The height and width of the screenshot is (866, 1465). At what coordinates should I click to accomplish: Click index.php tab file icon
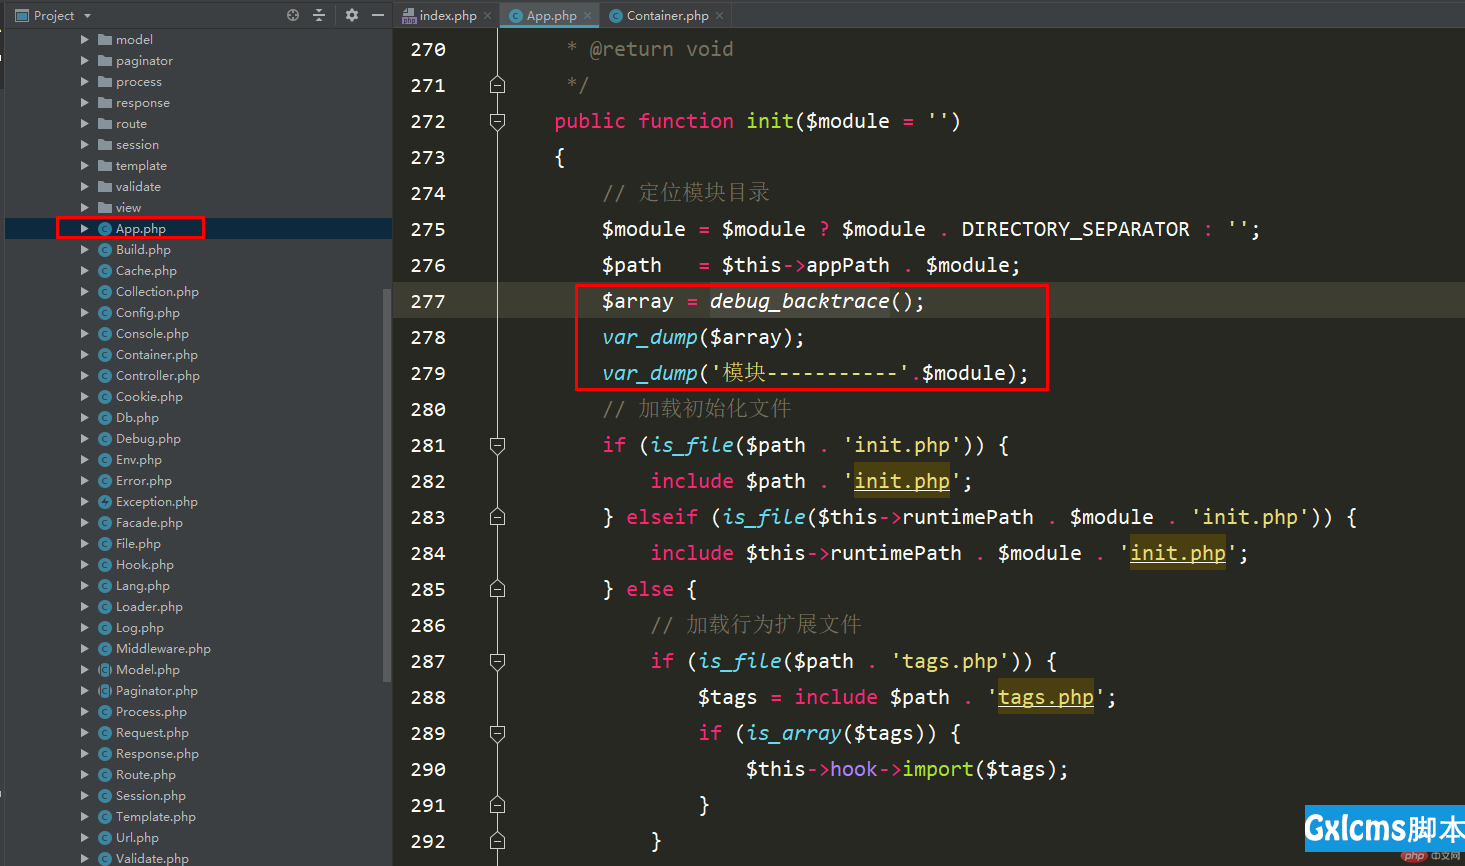pyautogui.click(x=408, y=15)
